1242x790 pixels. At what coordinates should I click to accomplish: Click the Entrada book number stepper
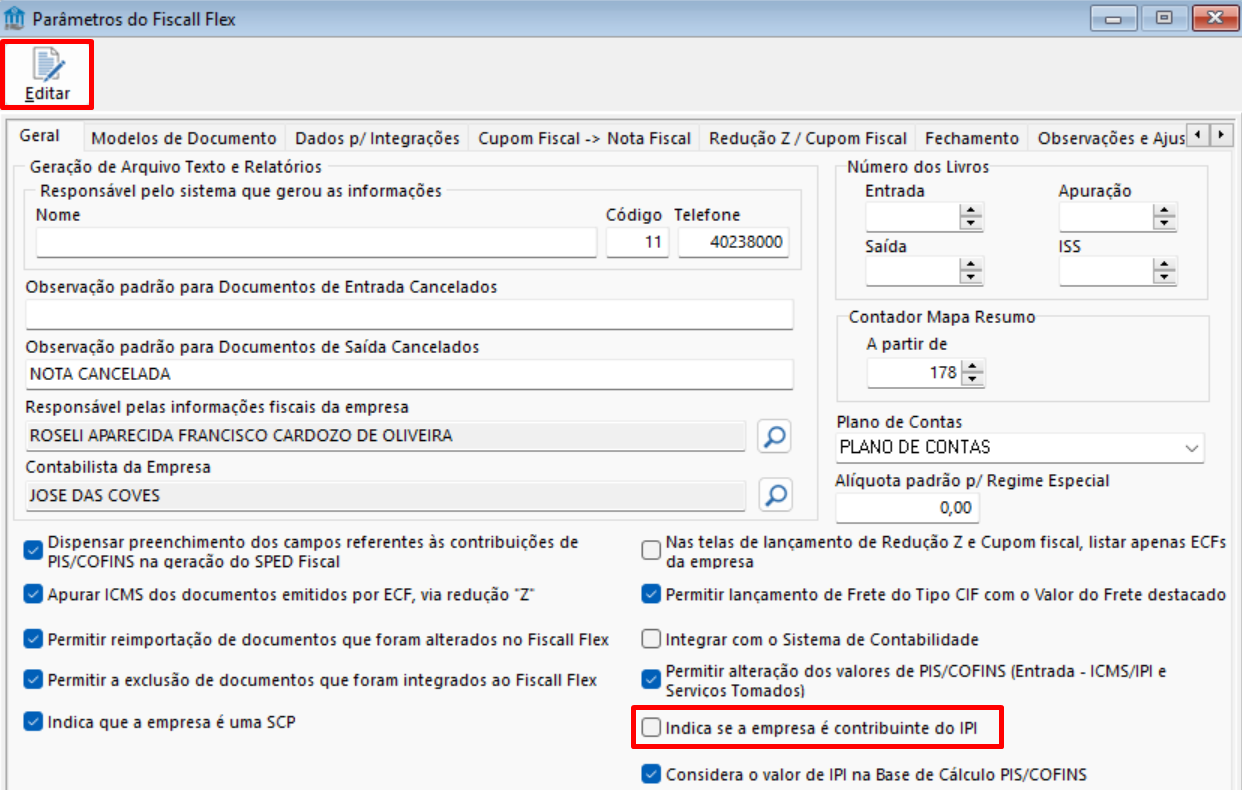[971, 217]
